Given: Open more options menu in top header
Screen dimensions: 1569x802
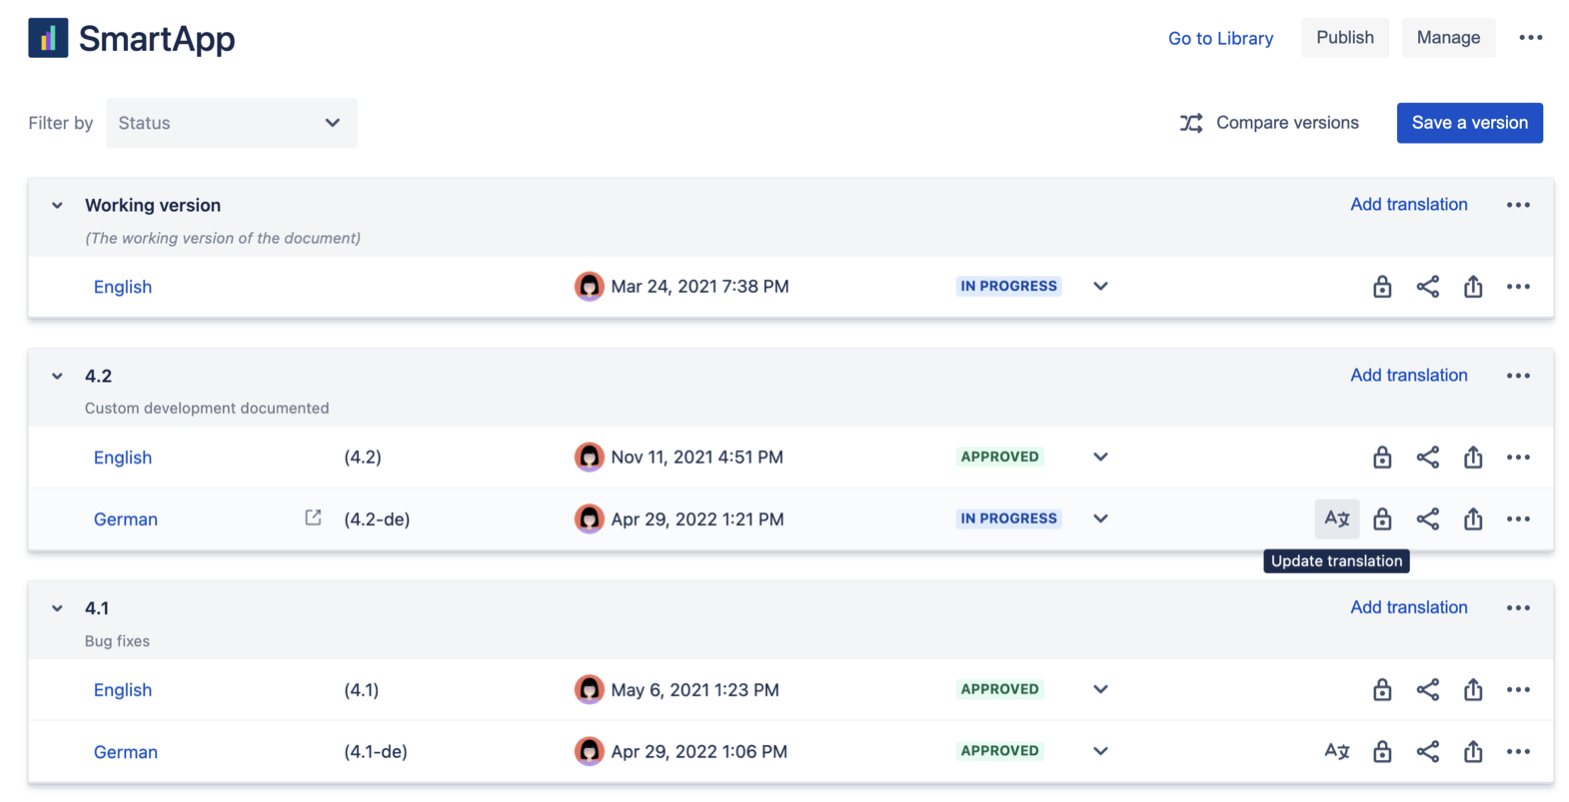Looking at the screenshot, I should tap(1530, 38).
